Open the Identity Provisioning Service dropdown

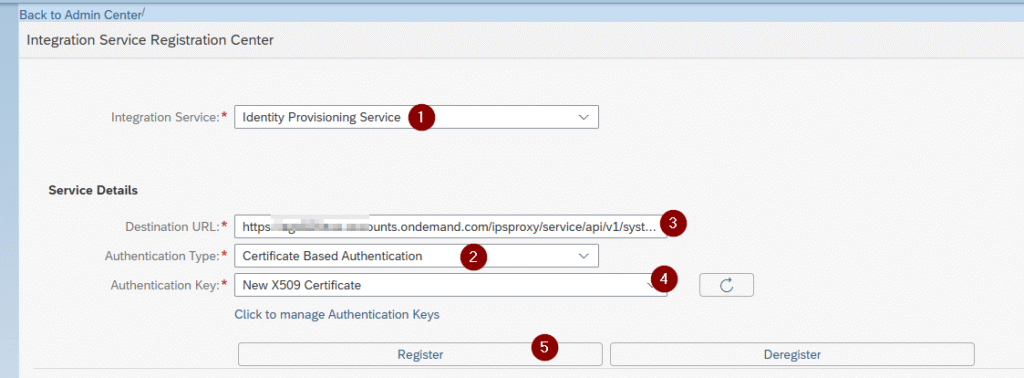416,118
